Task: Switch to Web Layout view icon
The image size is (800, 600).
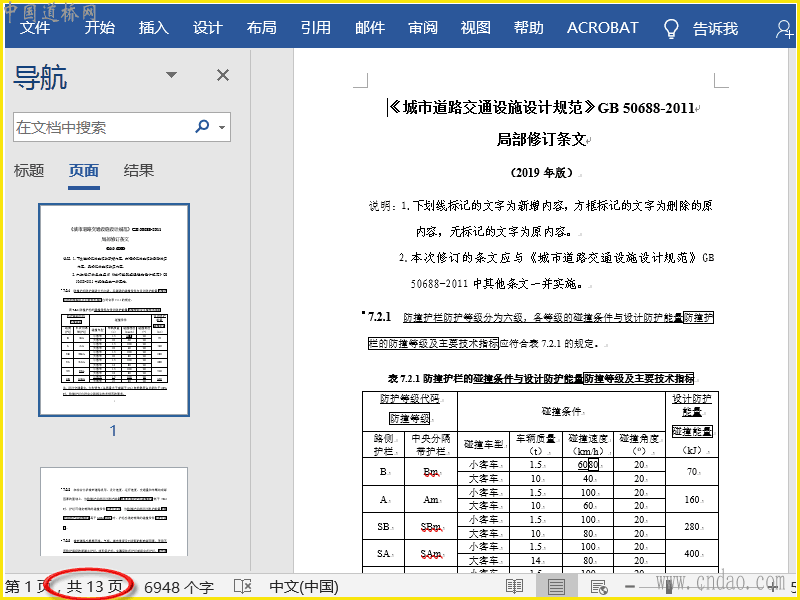Action: coord(598,587)
